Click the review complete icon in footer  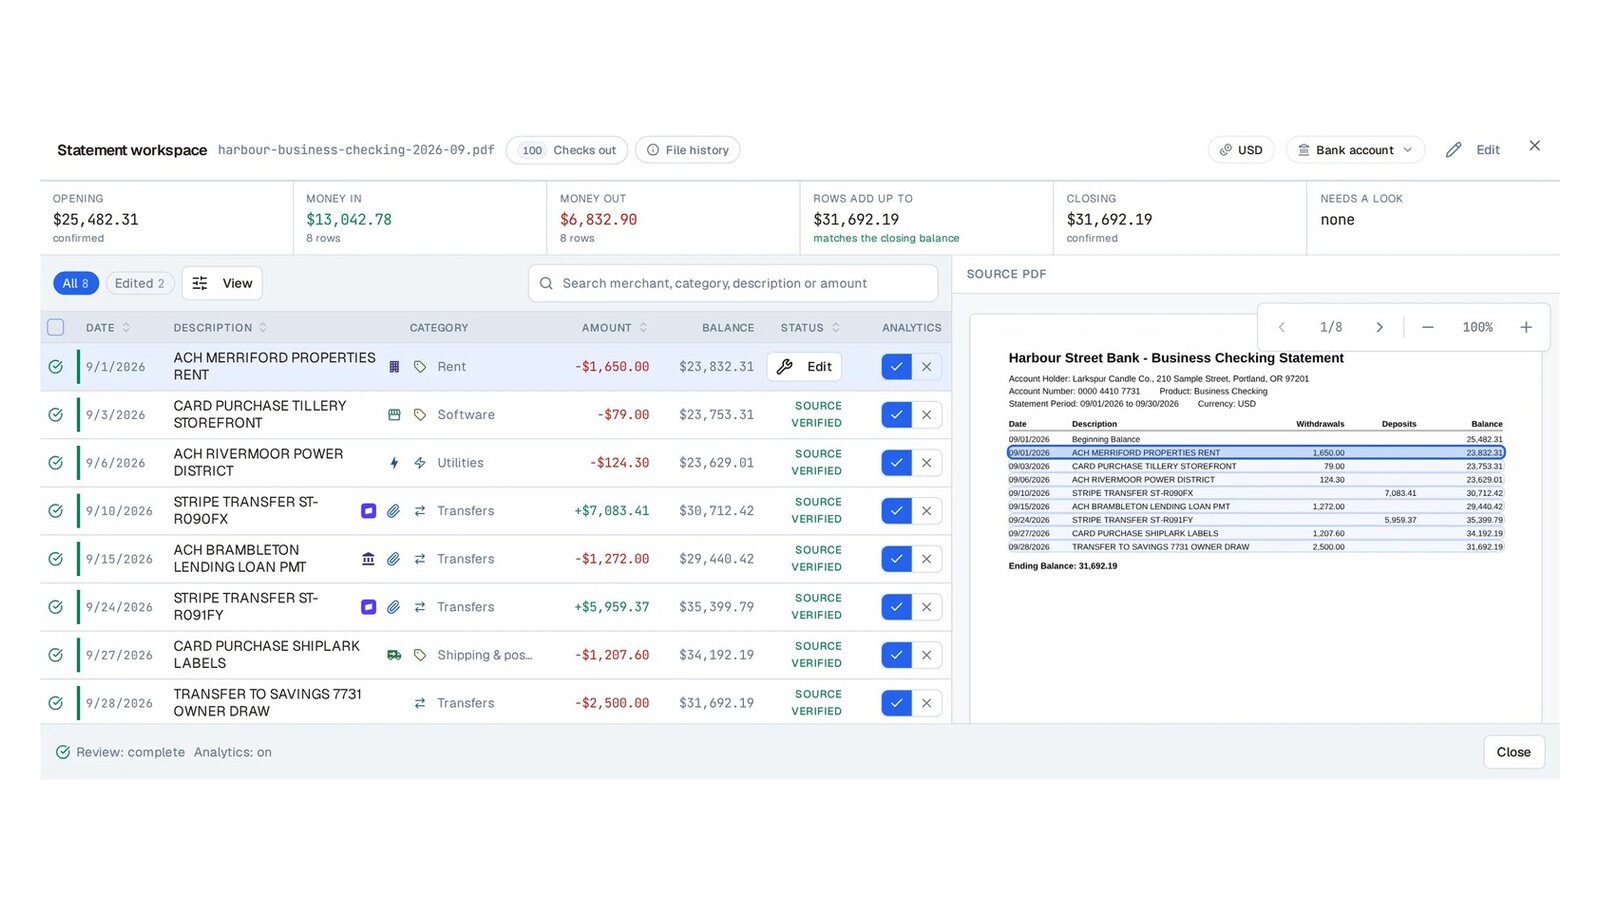63,752
